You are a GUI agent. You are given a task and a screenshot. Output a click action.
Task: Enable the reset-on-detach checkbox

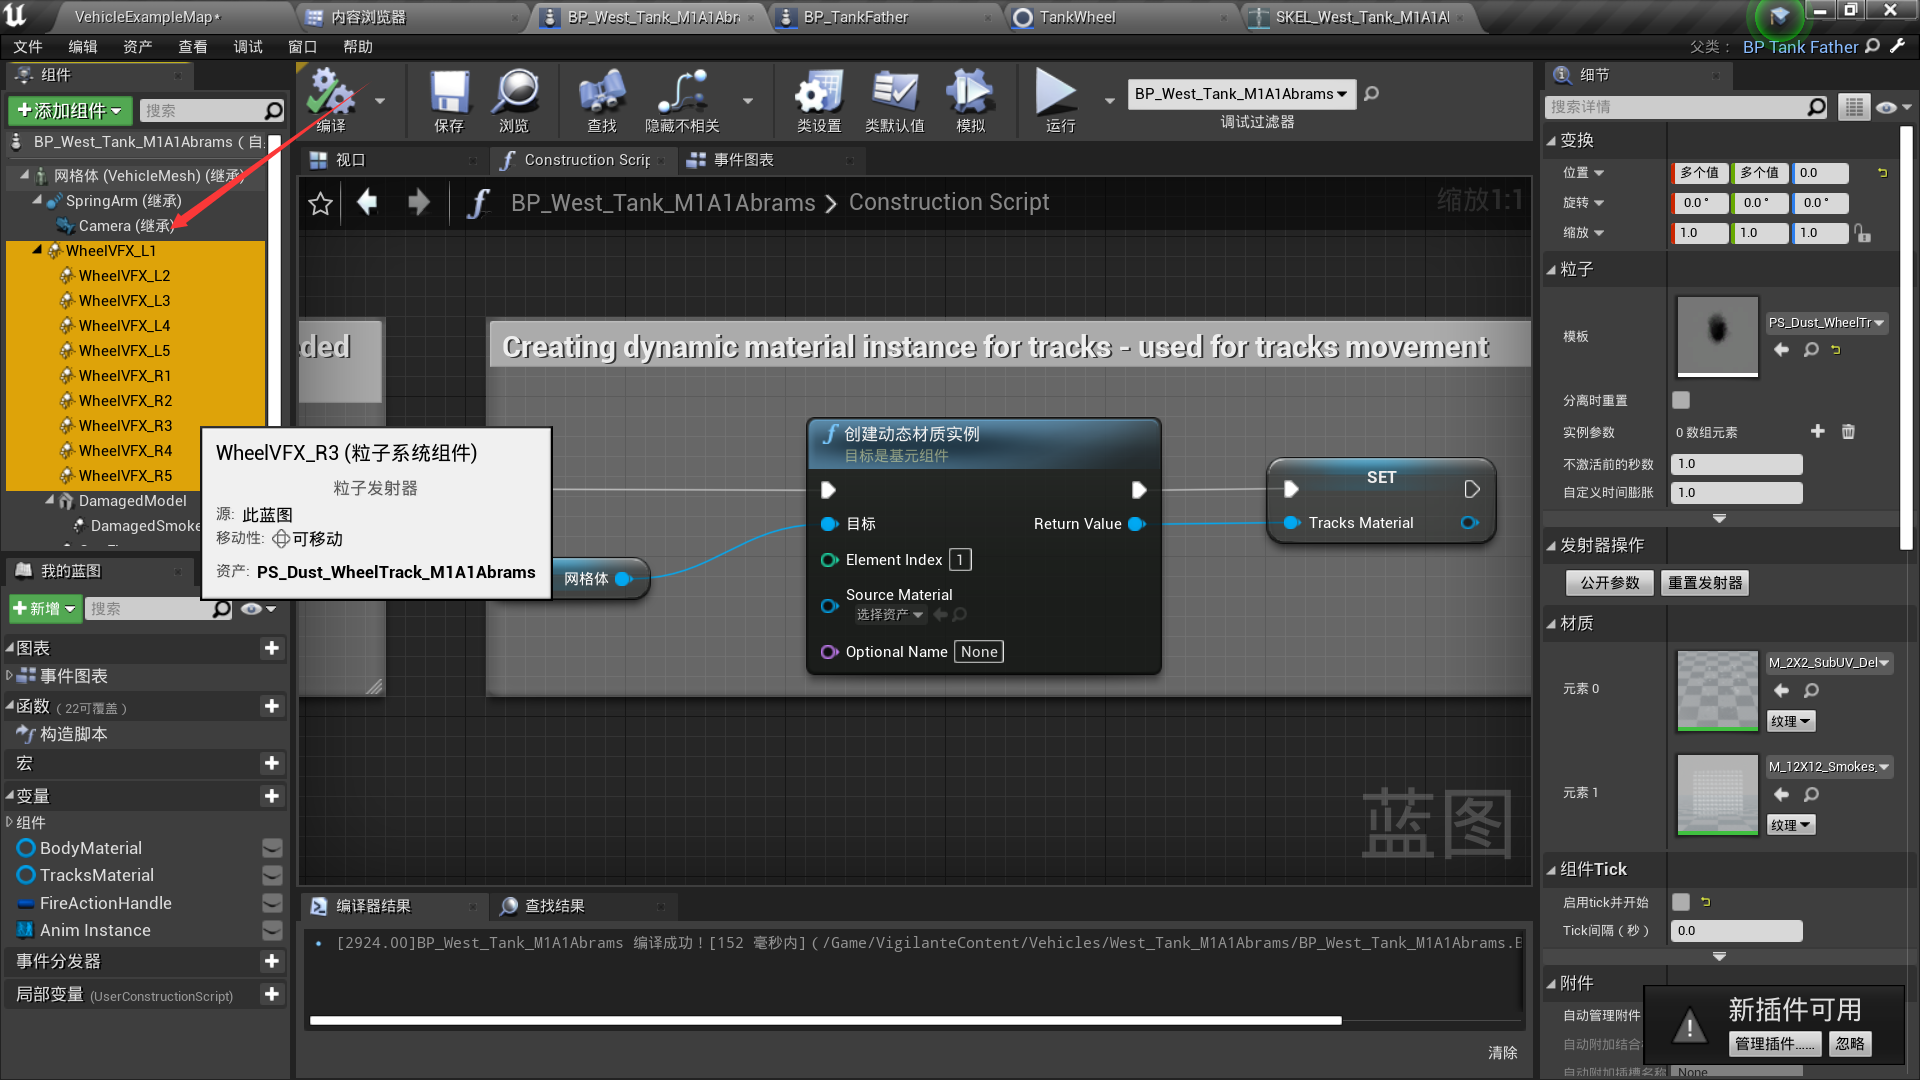(1681, 400)
